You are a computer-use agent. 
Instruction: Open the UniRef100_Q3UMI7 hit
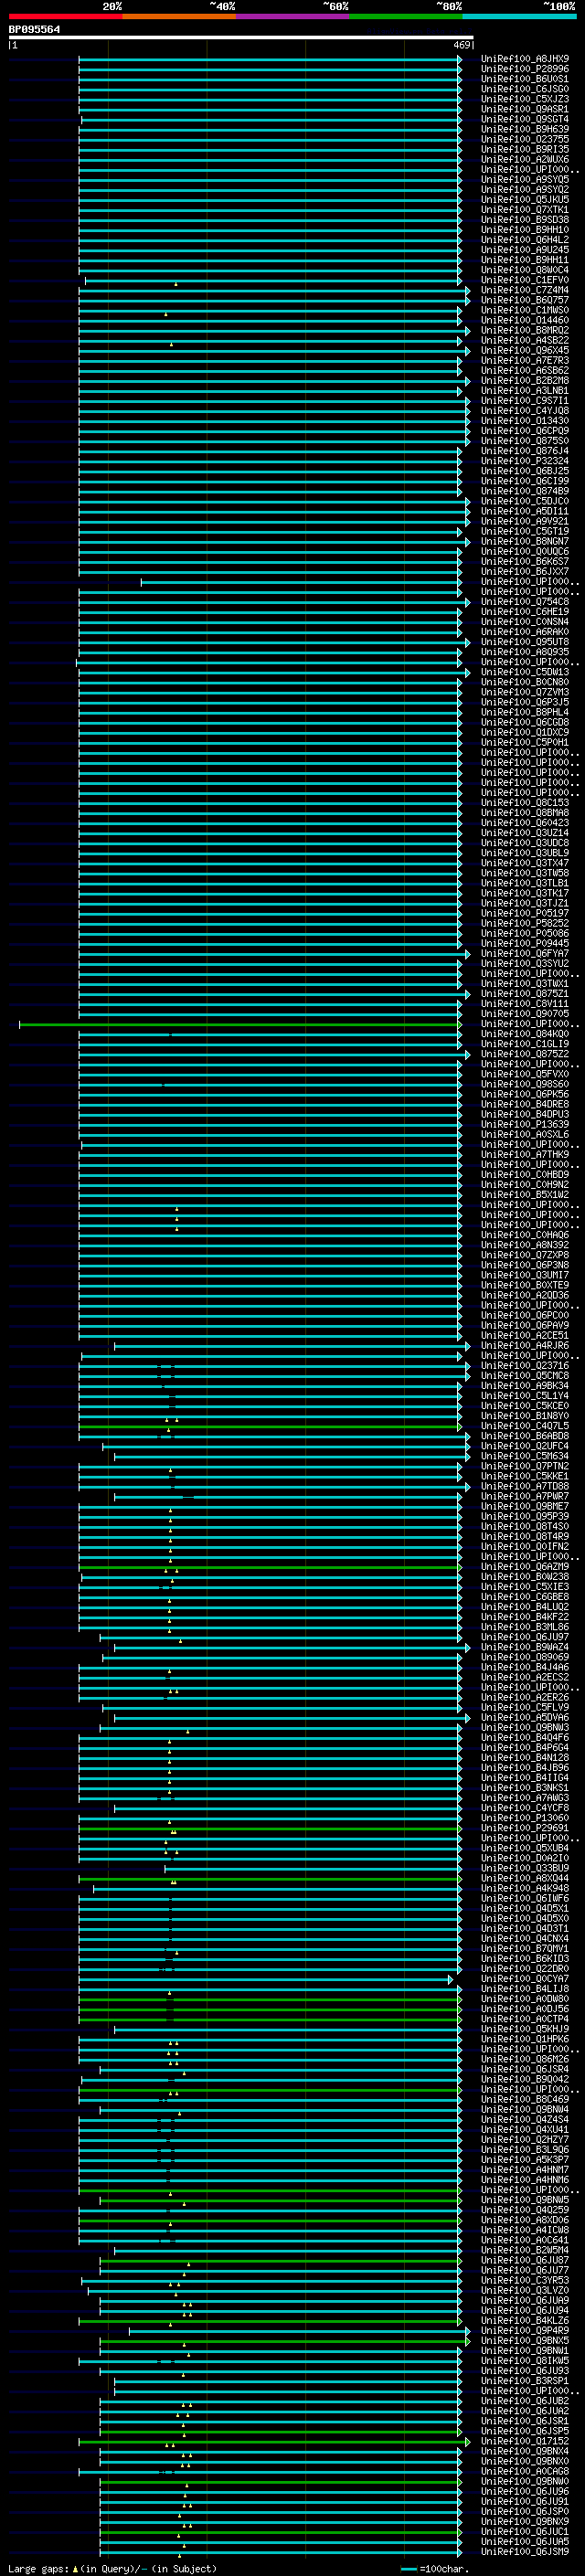[x=525, y=1276]
